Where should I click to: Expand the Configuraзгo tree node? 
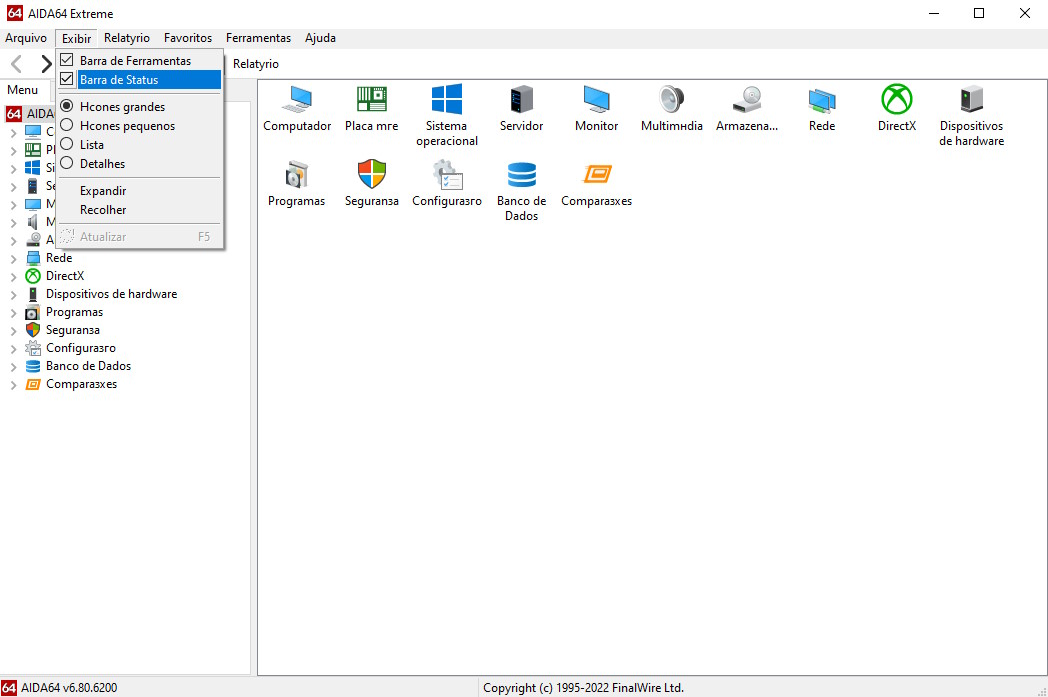(13, 349)
